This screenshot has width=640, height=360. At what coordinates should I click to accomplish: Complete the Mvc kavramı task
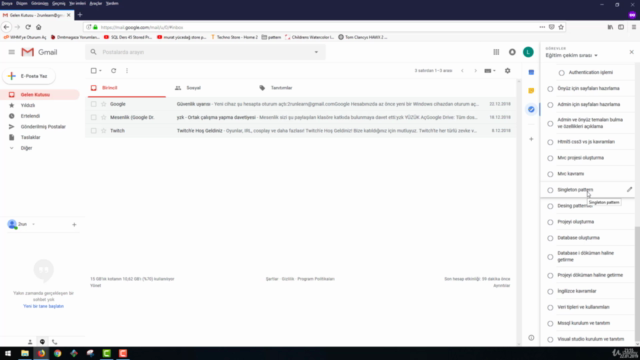[x=550, y=174]
